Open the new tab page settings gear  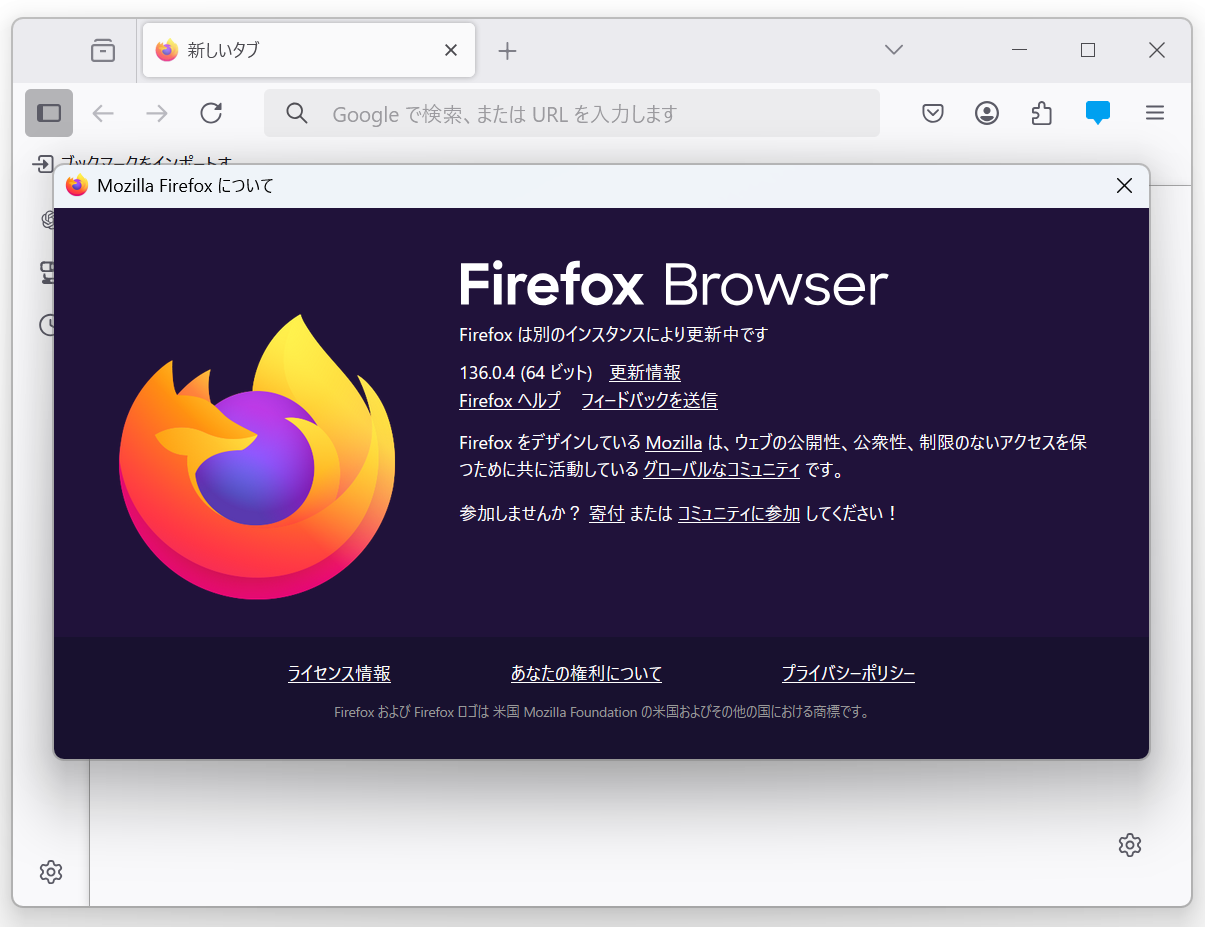pyautogui.click(x=1129, y=845)
